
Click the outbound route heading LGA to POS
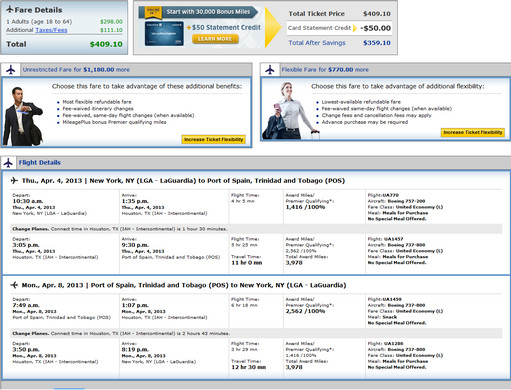coord(183,181)
